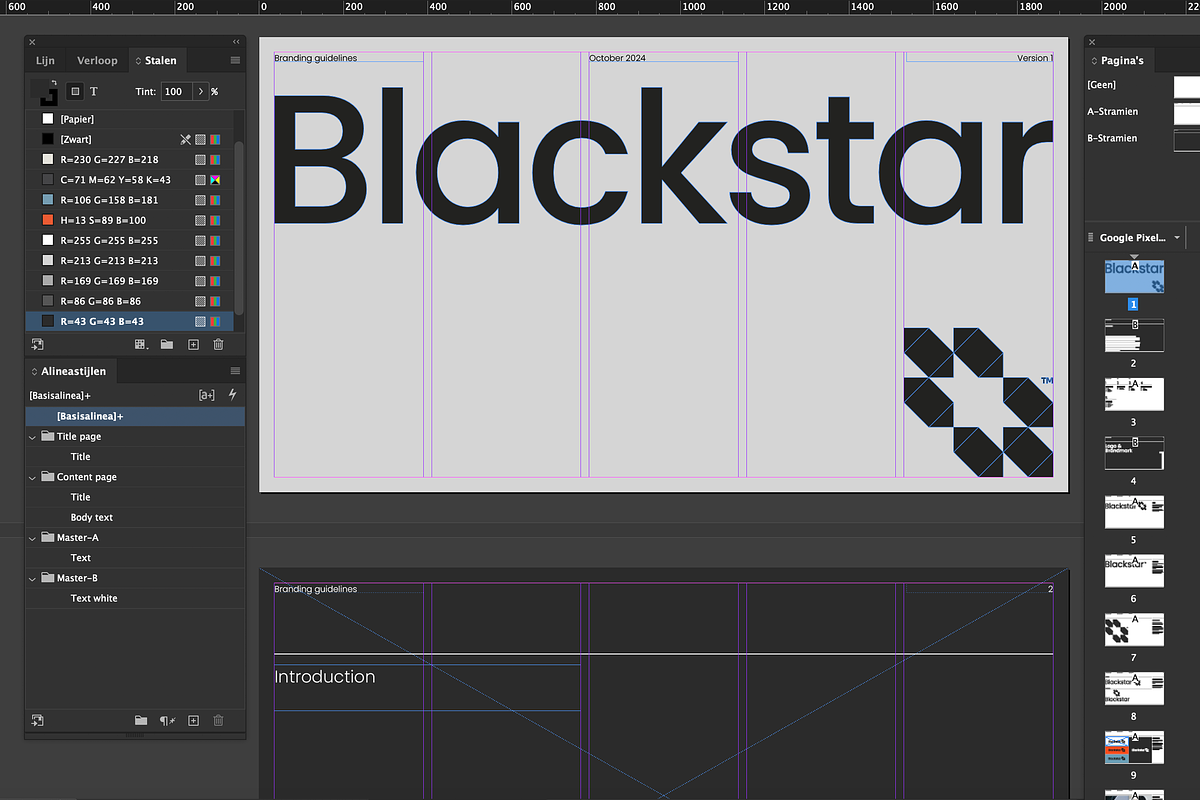Create a new color group in Stalen

(x=167, y=344)
